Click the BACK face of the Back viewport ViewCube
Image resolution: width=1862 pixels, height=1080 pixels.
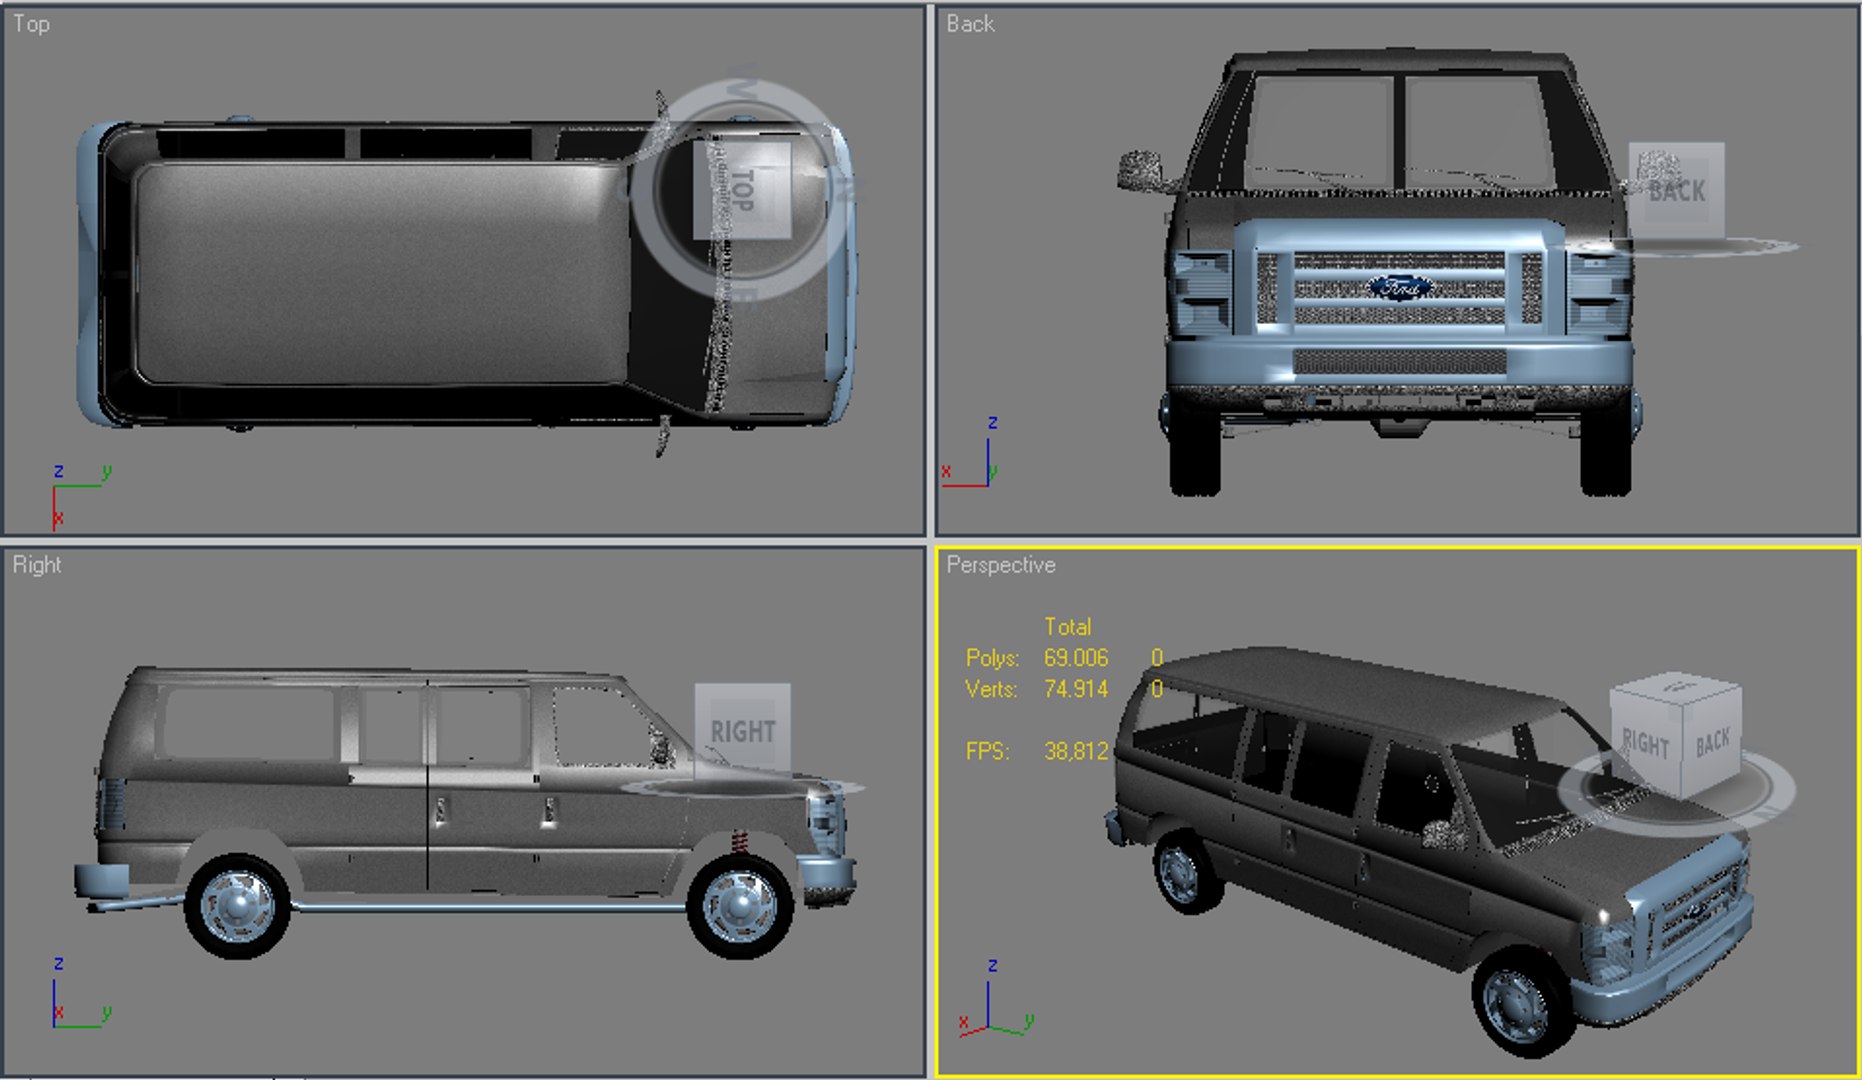[1677, 190]
